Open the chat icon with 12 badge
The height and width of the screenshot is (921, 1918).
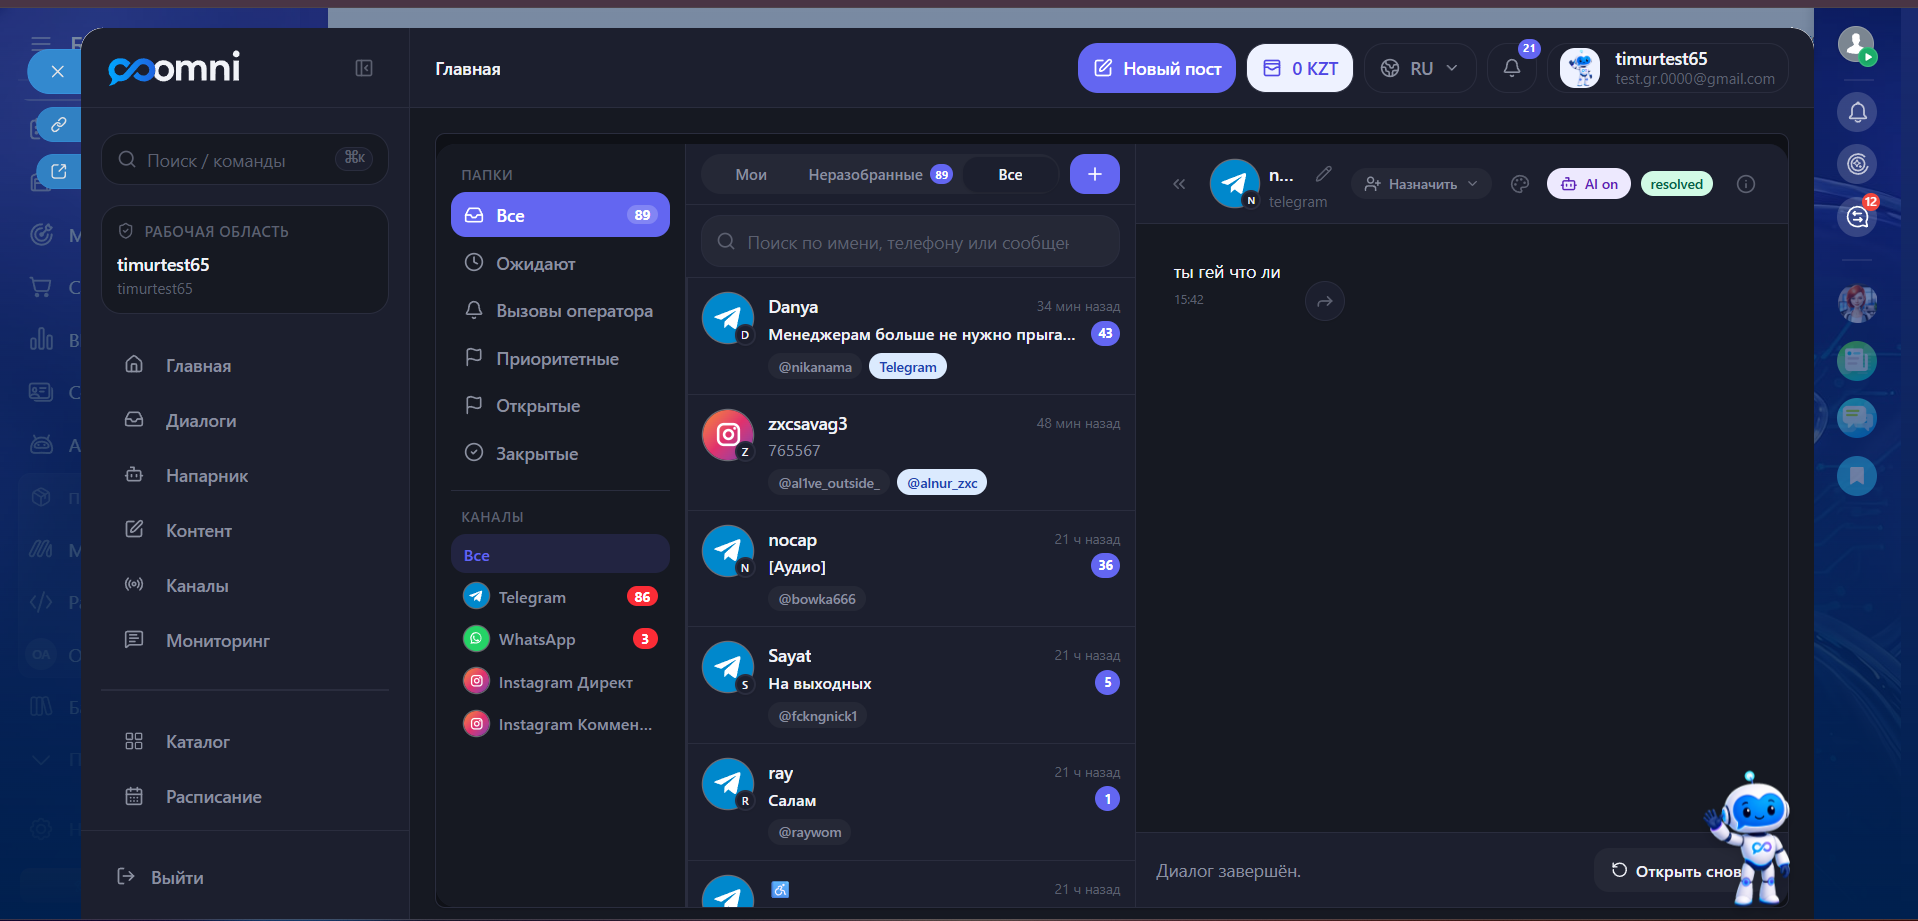tap(1857, 216)
